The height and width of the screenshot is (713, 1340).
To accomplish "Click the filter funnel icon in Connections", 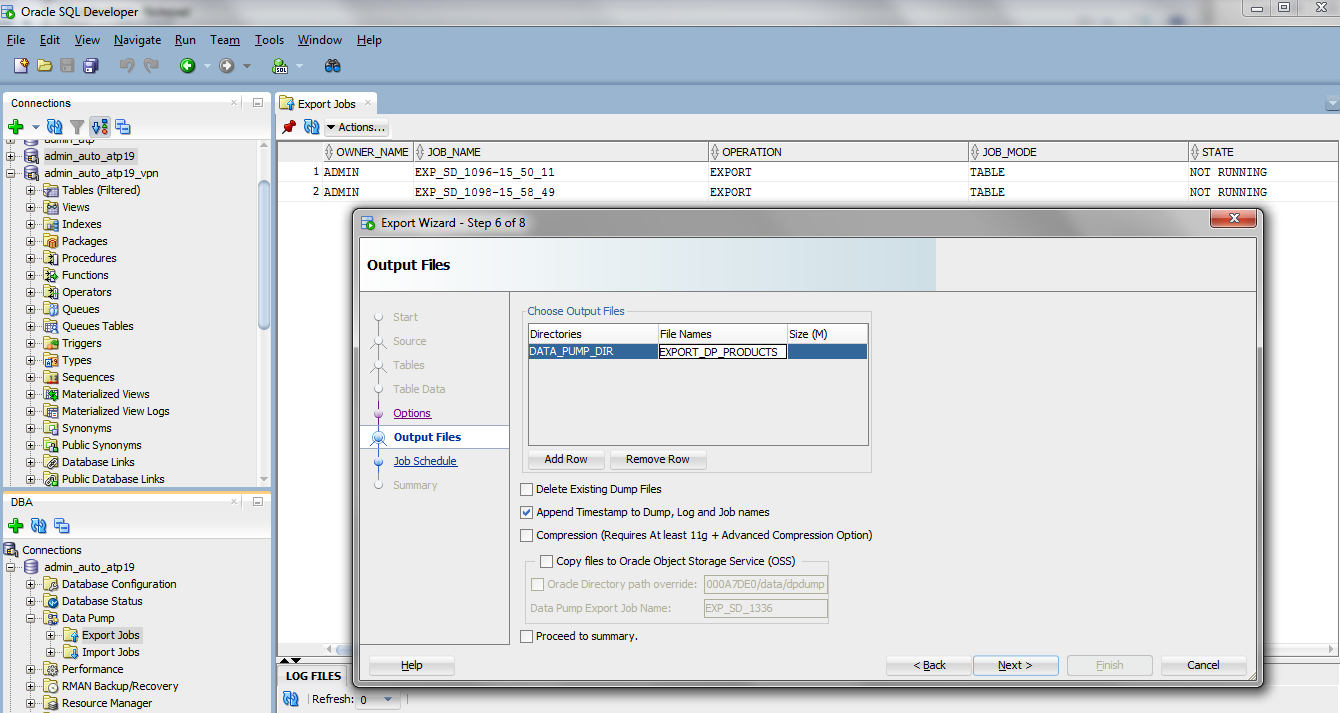I will pyautogui.click(x=77, y=127).
